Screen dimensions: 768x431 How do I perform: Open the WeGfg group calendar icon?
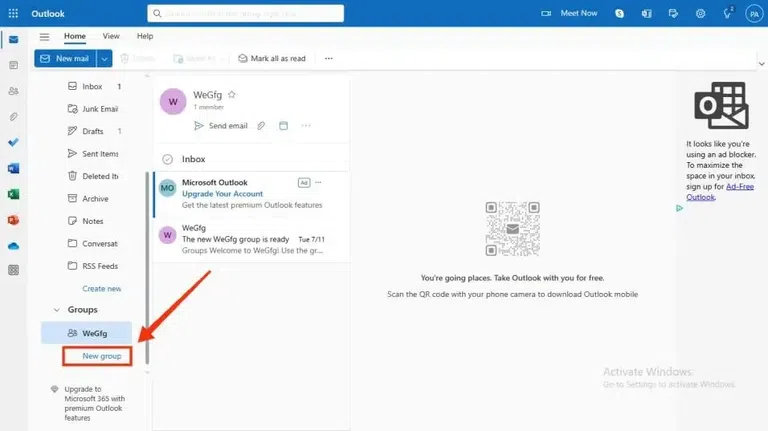(283, 126)
